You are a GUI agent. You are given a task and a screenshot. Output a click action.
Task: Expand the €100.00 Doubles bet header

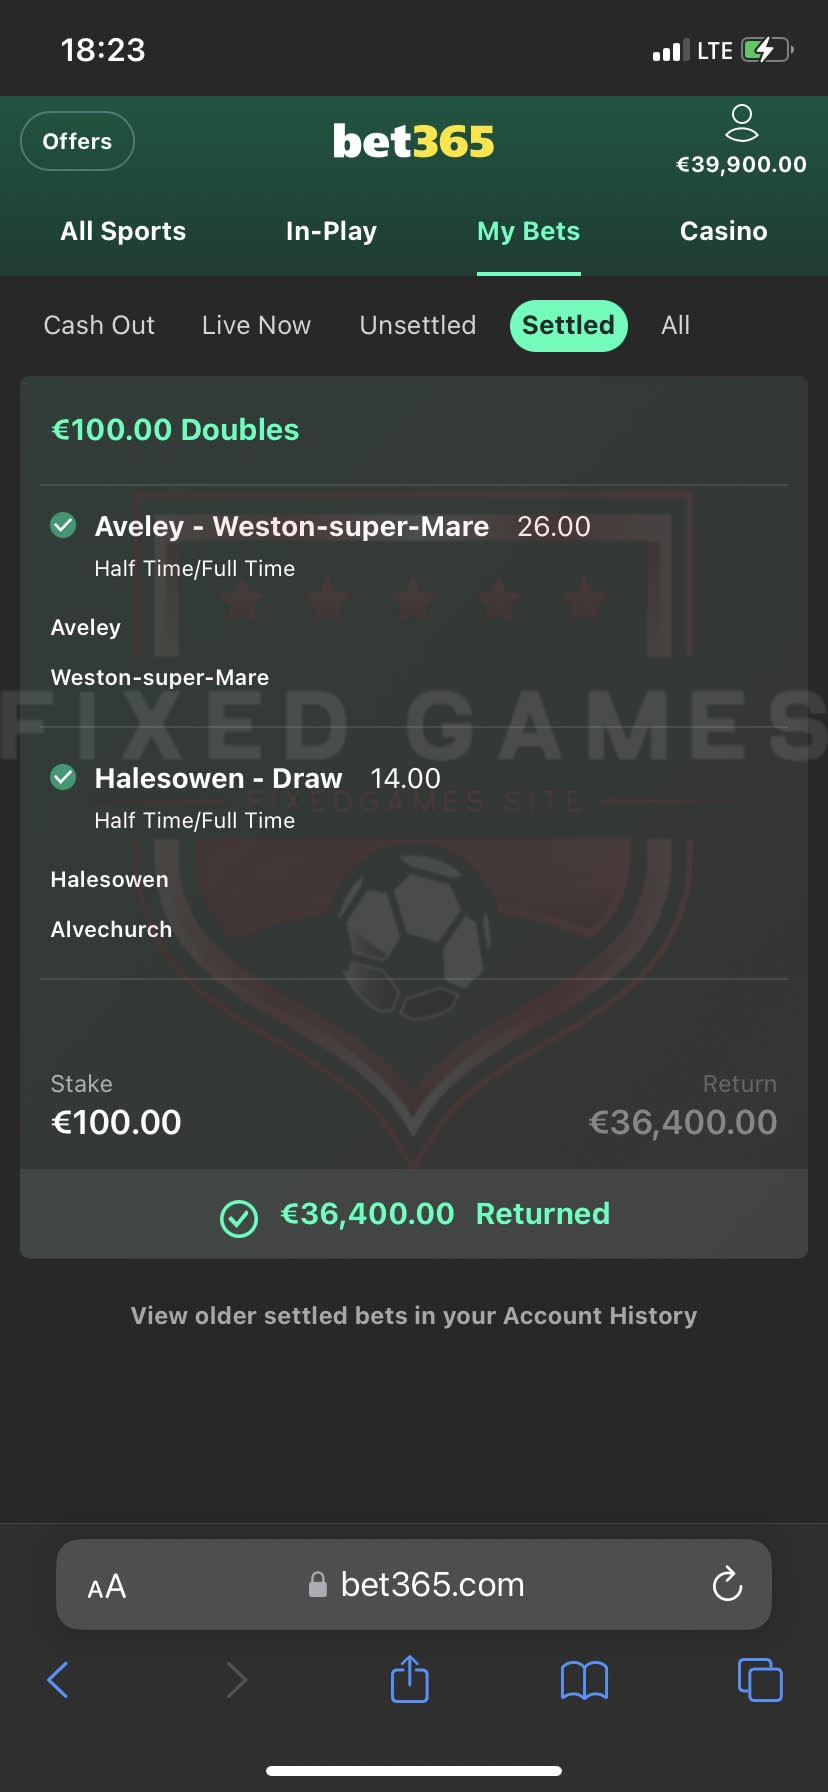pyautogui.click(x=414, y=430)
